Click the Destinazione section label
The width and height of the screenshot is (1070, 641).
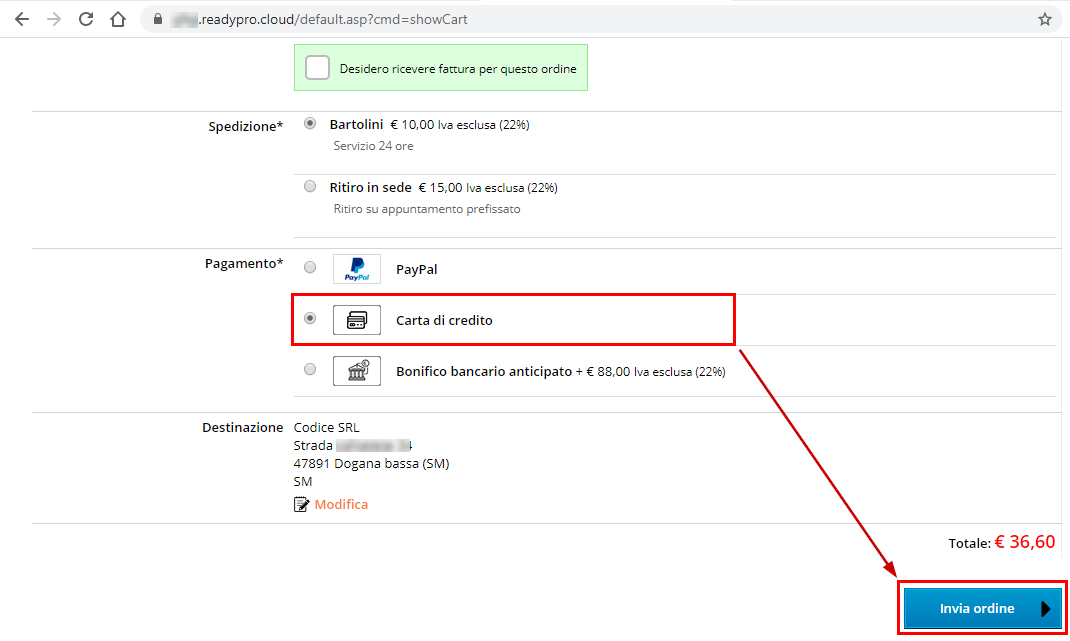pos(242,427)
